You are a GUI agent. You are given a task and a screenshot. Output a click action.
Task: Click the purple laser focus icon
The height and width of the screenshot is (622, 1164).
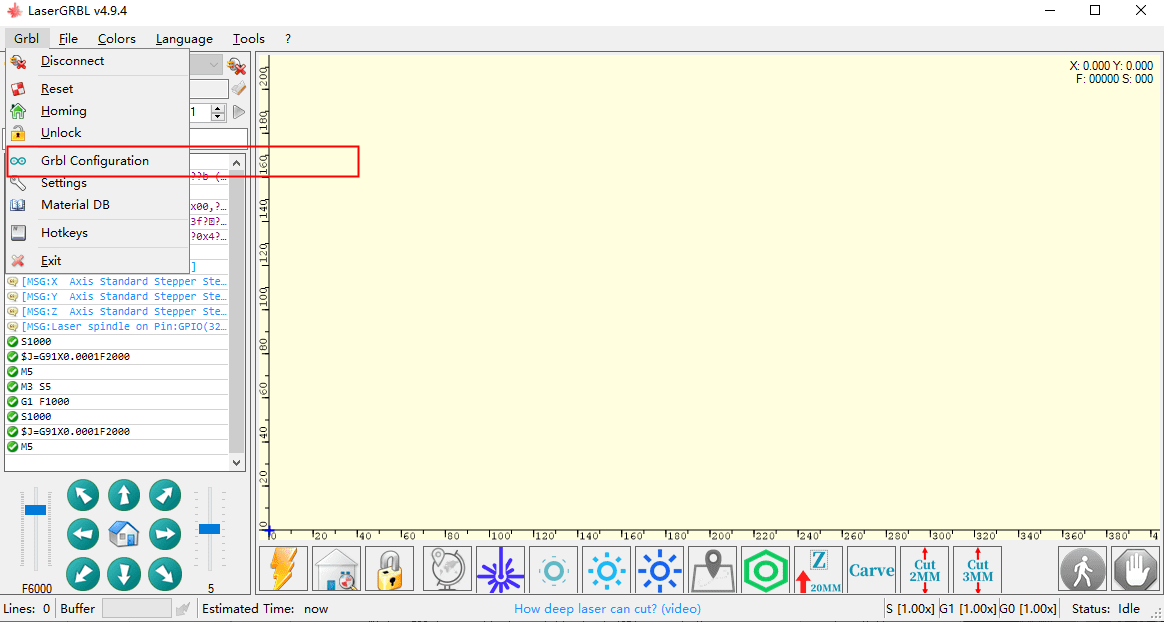(x=500, y=570)
